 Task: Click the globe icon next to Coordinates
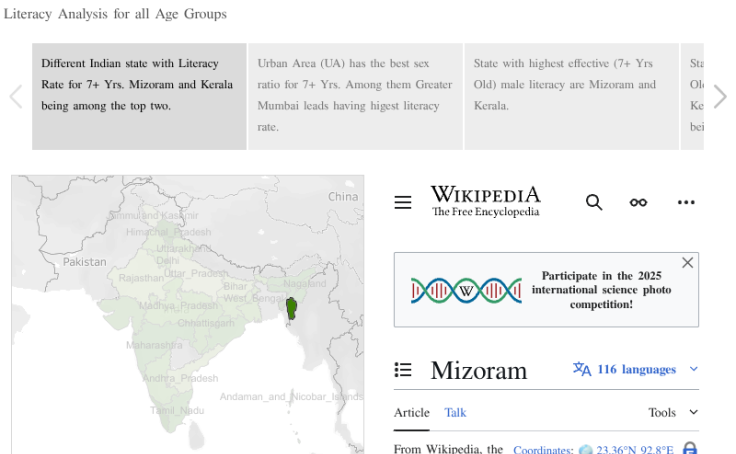(585, 450)
